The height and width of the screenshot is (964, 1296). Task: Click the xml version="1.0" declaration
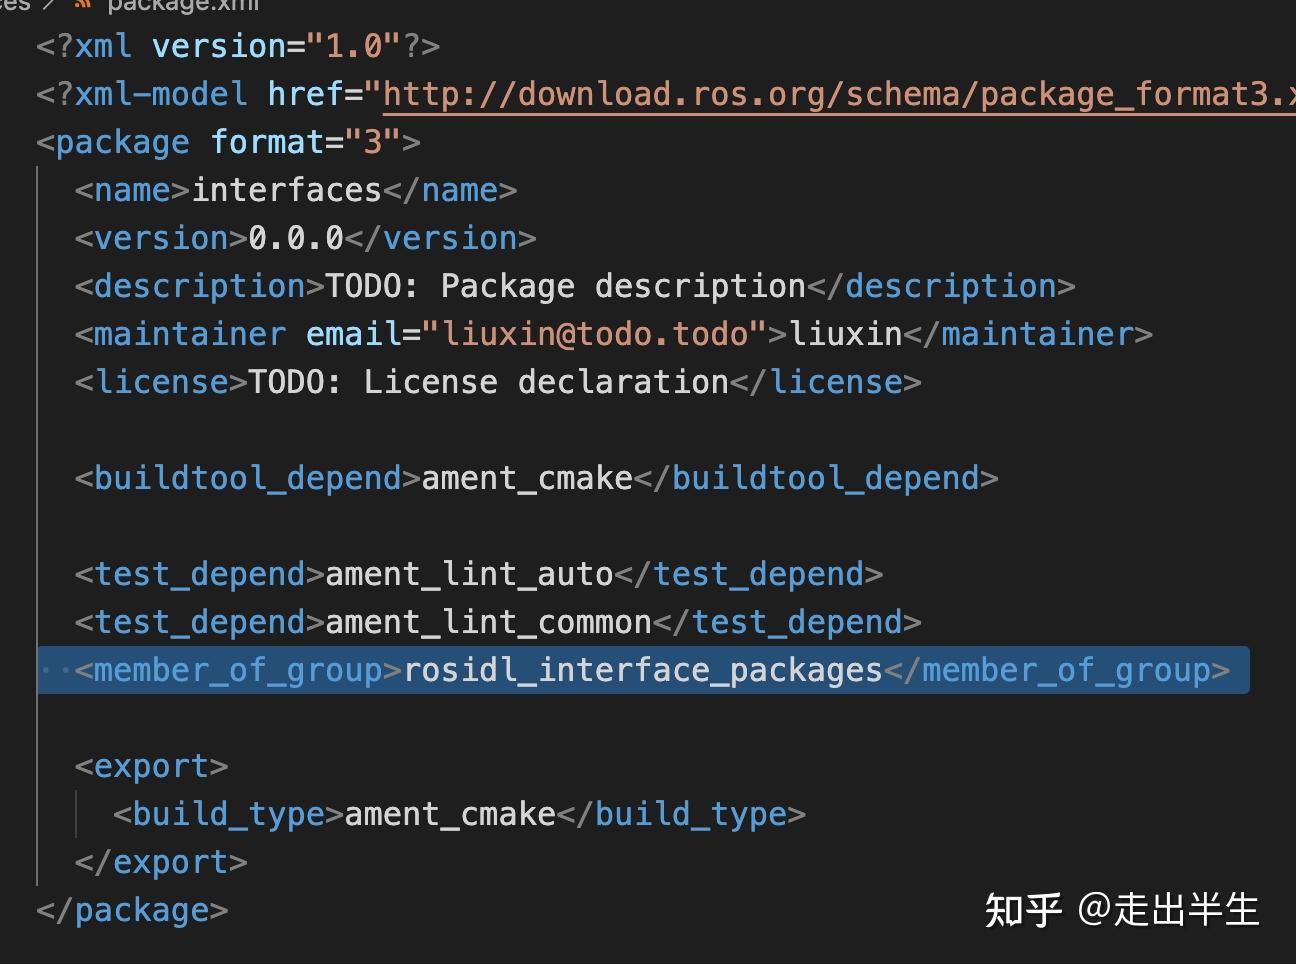238,46
